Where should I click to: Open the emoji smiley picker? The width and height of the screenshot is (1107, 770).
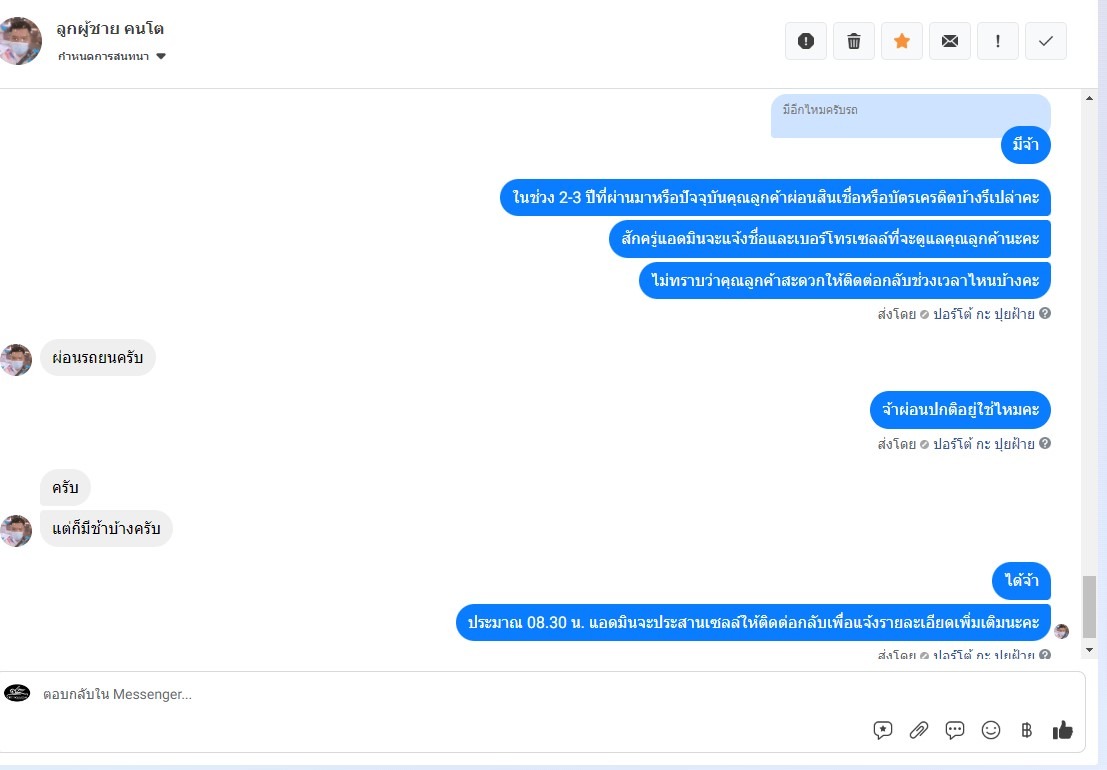(x=991, y=730)
